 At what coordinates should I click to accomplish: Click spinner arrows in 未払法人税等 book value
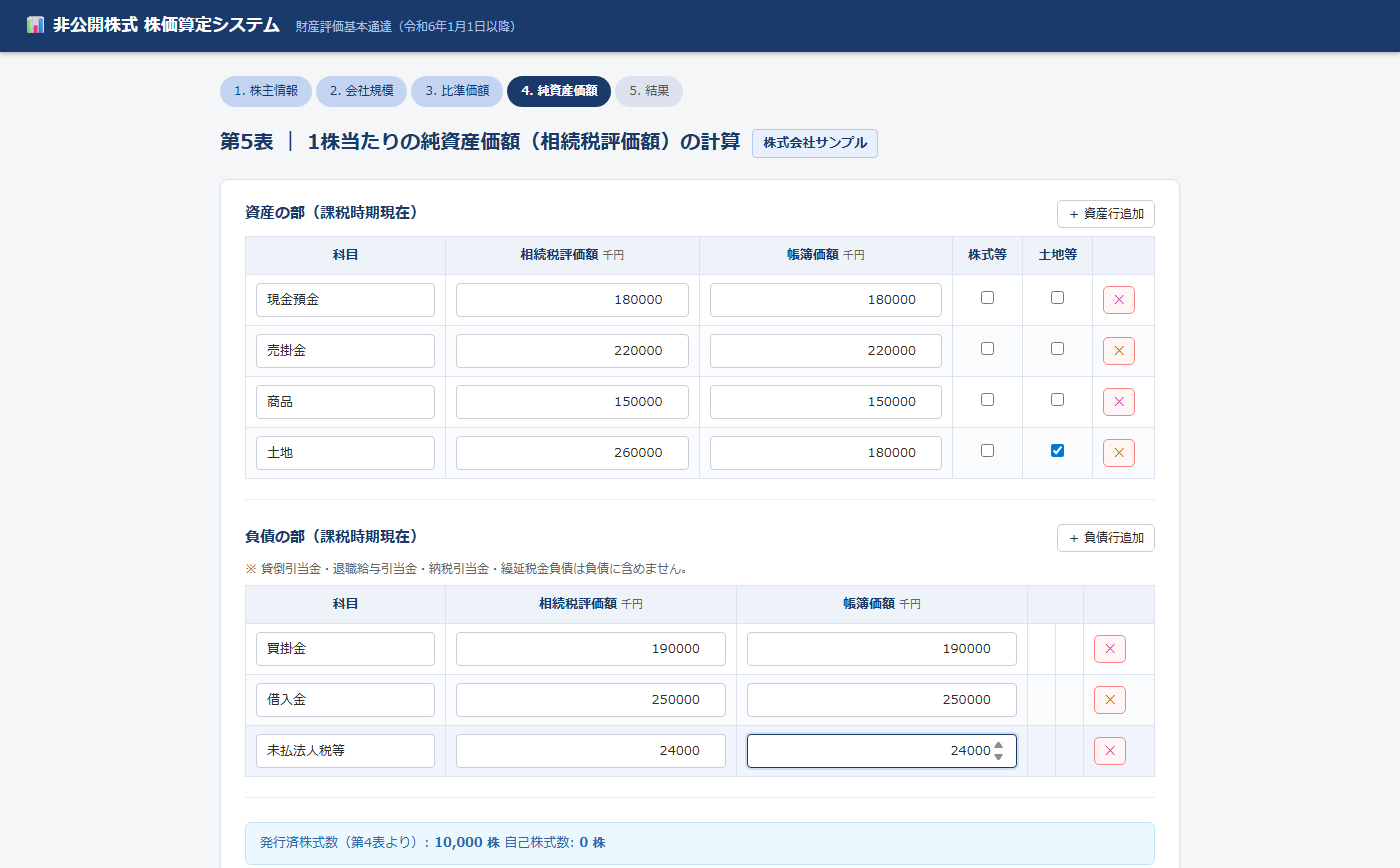click(998, 751)
